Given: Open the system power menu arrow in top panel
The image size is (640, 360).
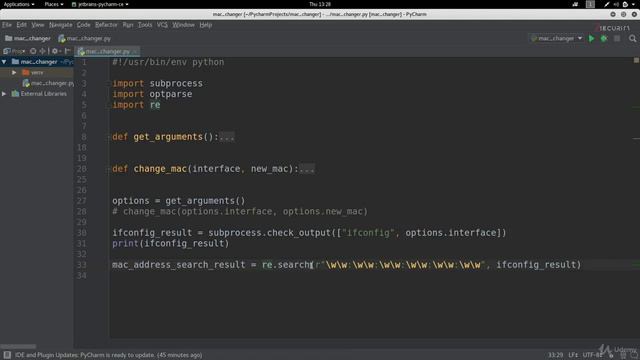Looking at the screenshot, I should point(633,4).
